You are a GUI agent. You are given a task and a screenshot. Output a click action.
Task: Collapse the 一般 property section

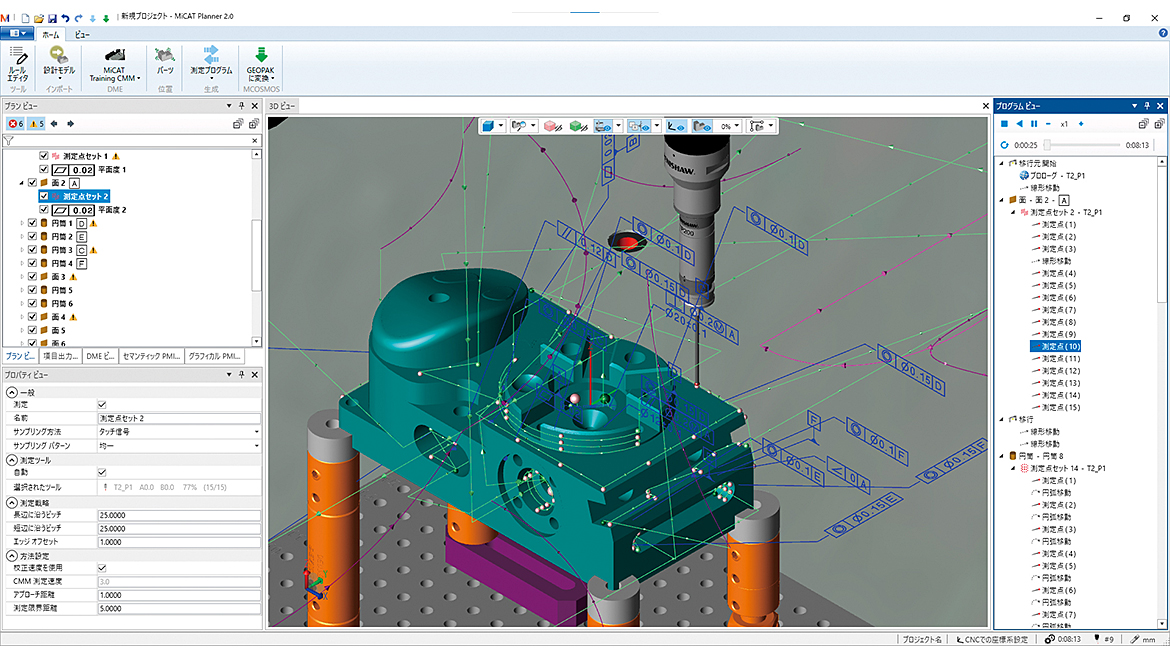coord(11,392)
